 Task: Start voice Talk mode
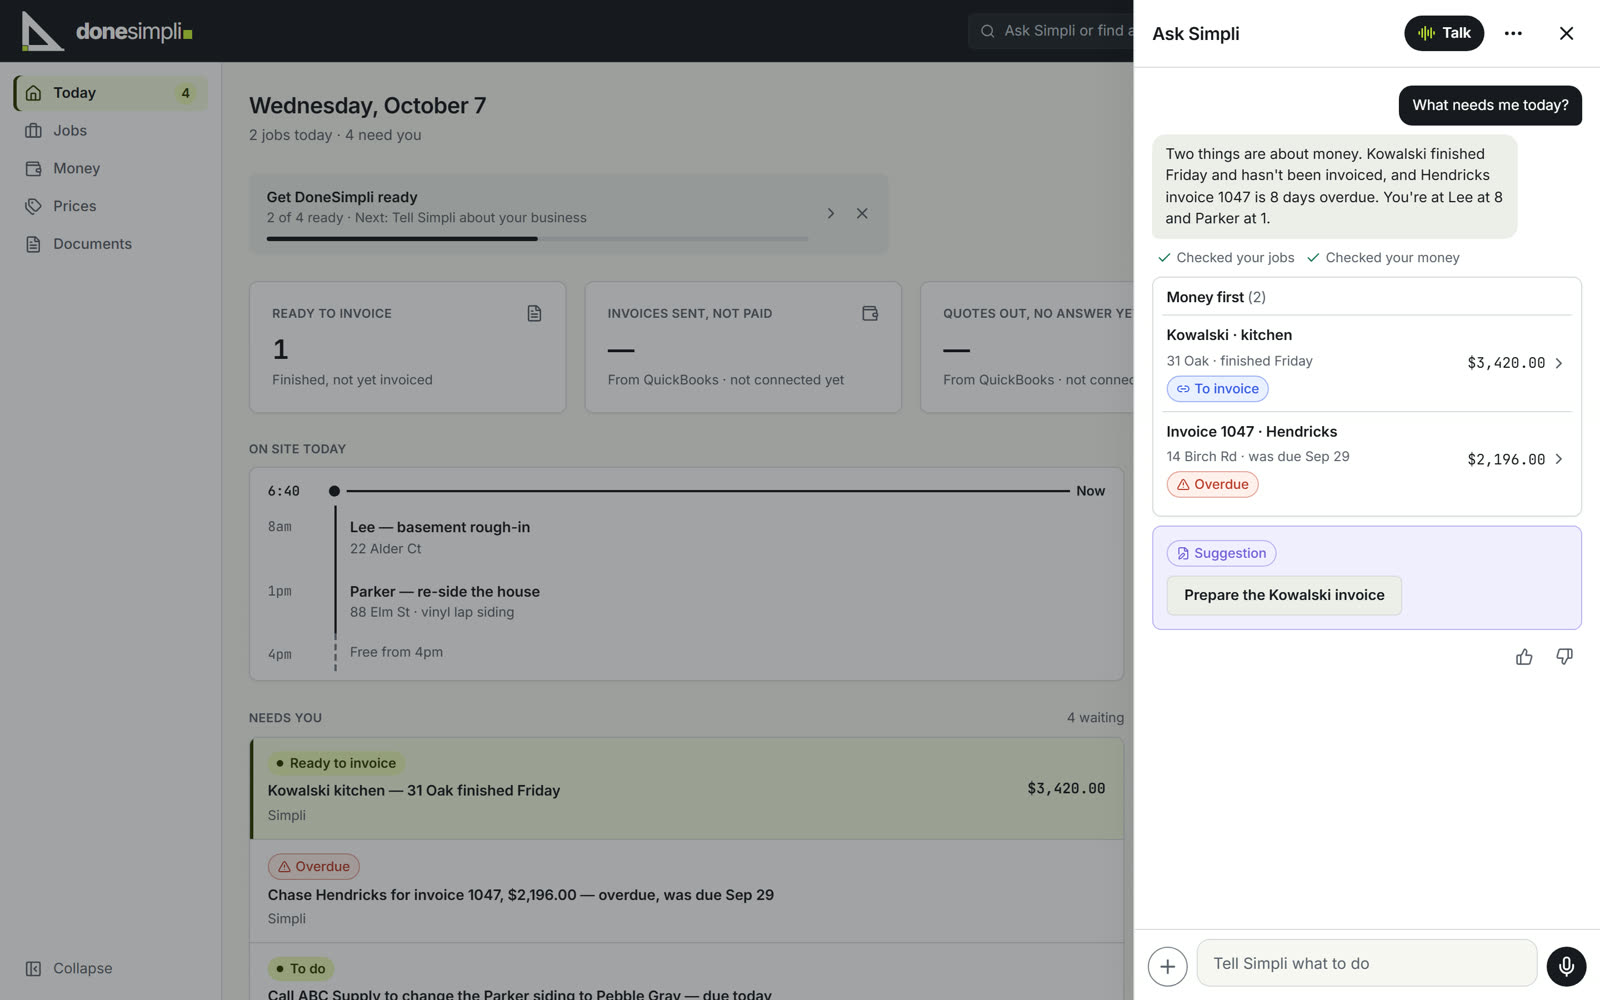click(1444, 33)
